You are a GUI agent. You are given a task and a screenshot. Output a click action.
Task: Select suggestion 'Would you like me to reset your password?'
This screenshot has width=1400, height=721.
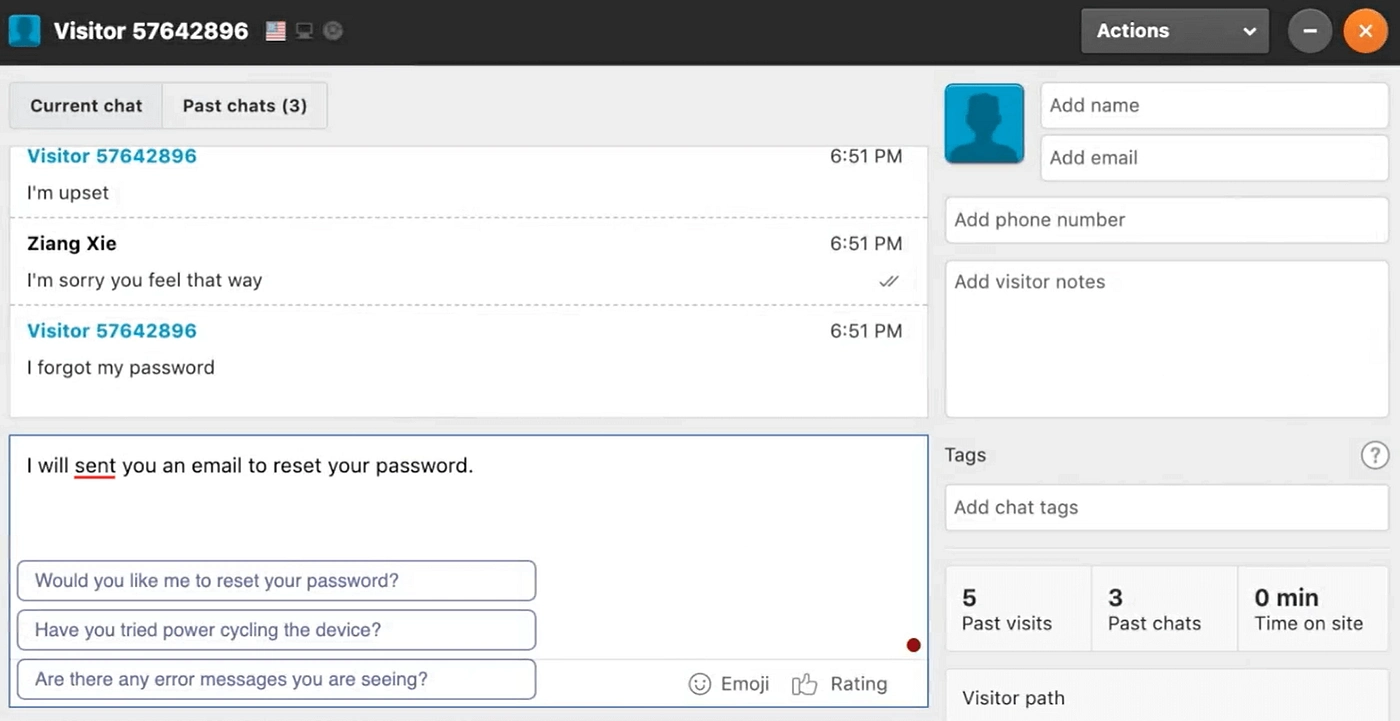pyautogui.click(x=276, y=581)
